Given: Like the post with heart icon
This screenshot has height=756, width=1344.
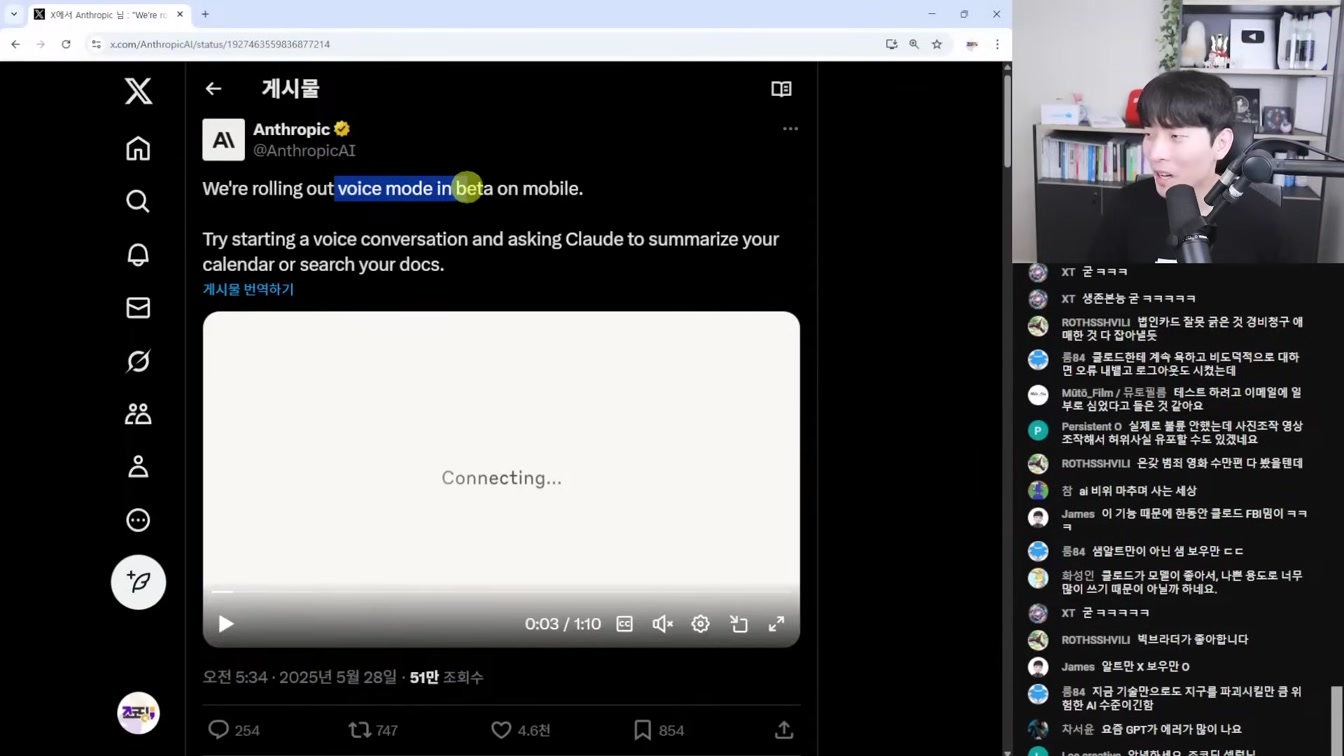Looking at the screenshot, I should pos(501,730).
